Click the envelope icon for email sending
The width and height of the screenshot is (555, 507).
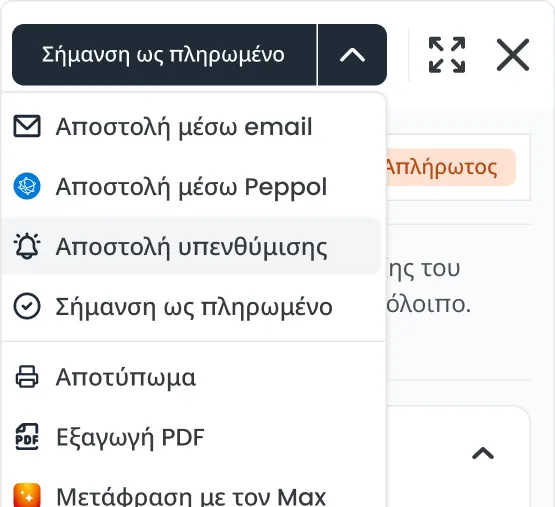(27, 126)
